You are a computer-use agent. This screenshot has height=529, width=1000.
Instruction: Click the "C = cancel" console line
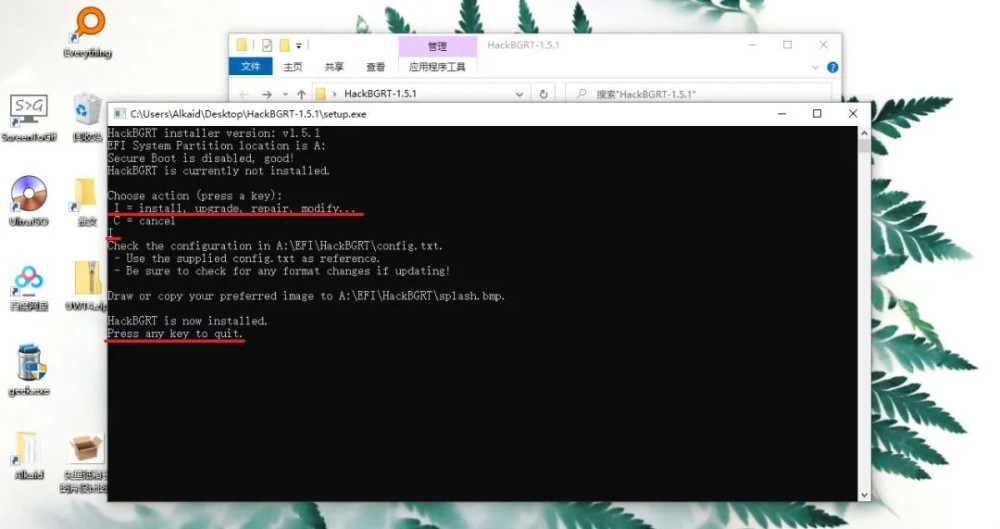(x=144, y=221)
